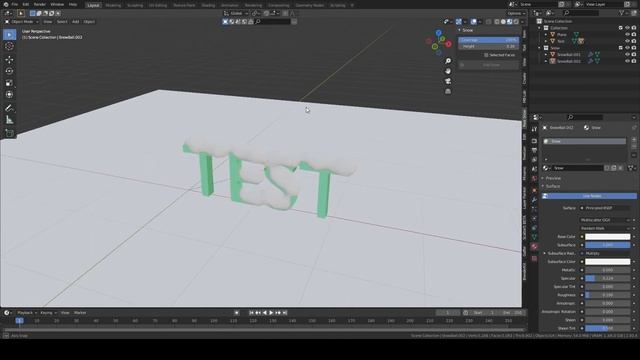
Task: Click the Use Nodes button
Action: pyautogui.click(x=589, y=196)
